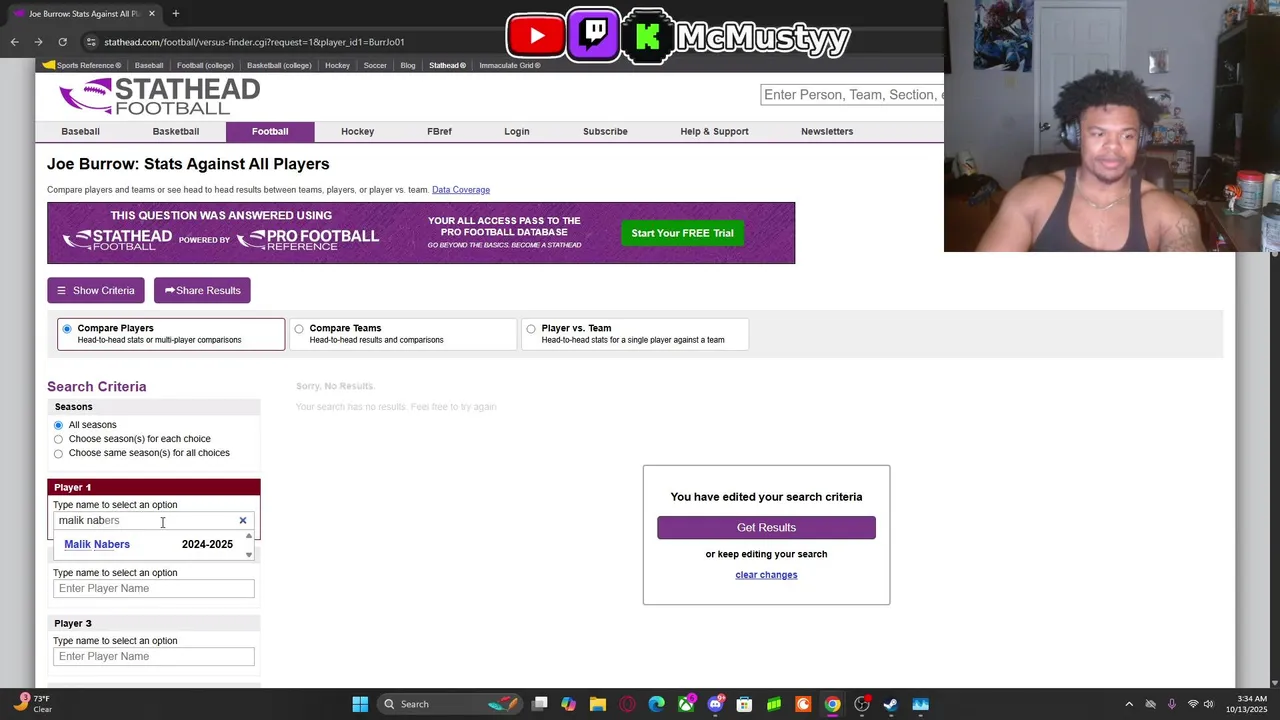Open Opera browser from the taskbar
Viewport: 1280px width, 720px height.
pos(627,704)
